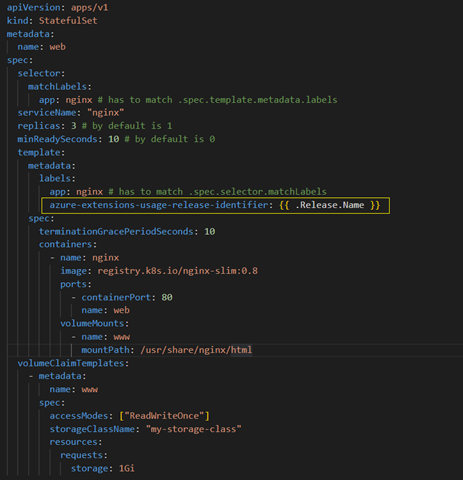Click '- name: www' under volumeMounts
463x480 pixels.
click(x=100, y=337)
